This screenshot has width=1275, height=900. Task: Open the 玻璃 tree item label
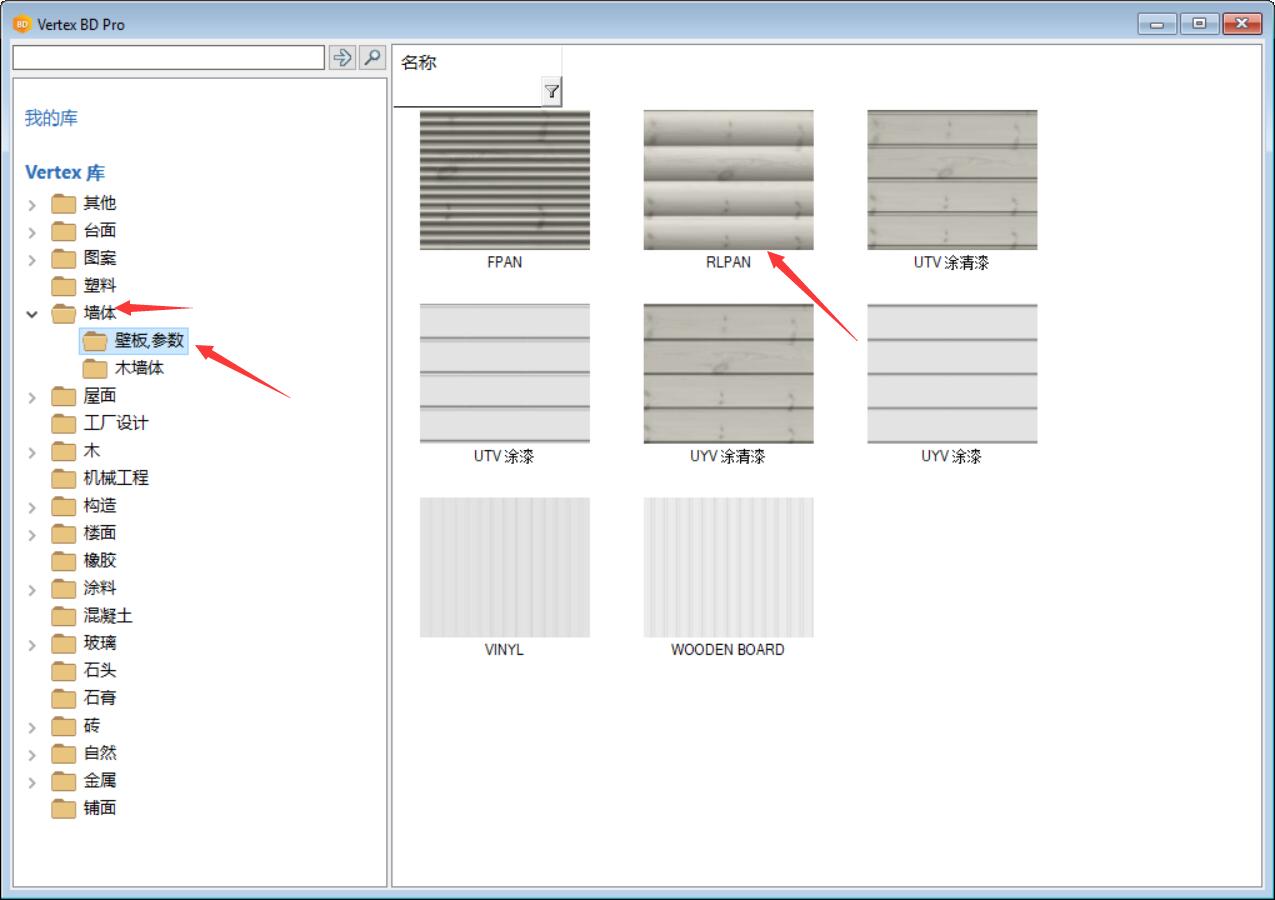pos(100,643)
